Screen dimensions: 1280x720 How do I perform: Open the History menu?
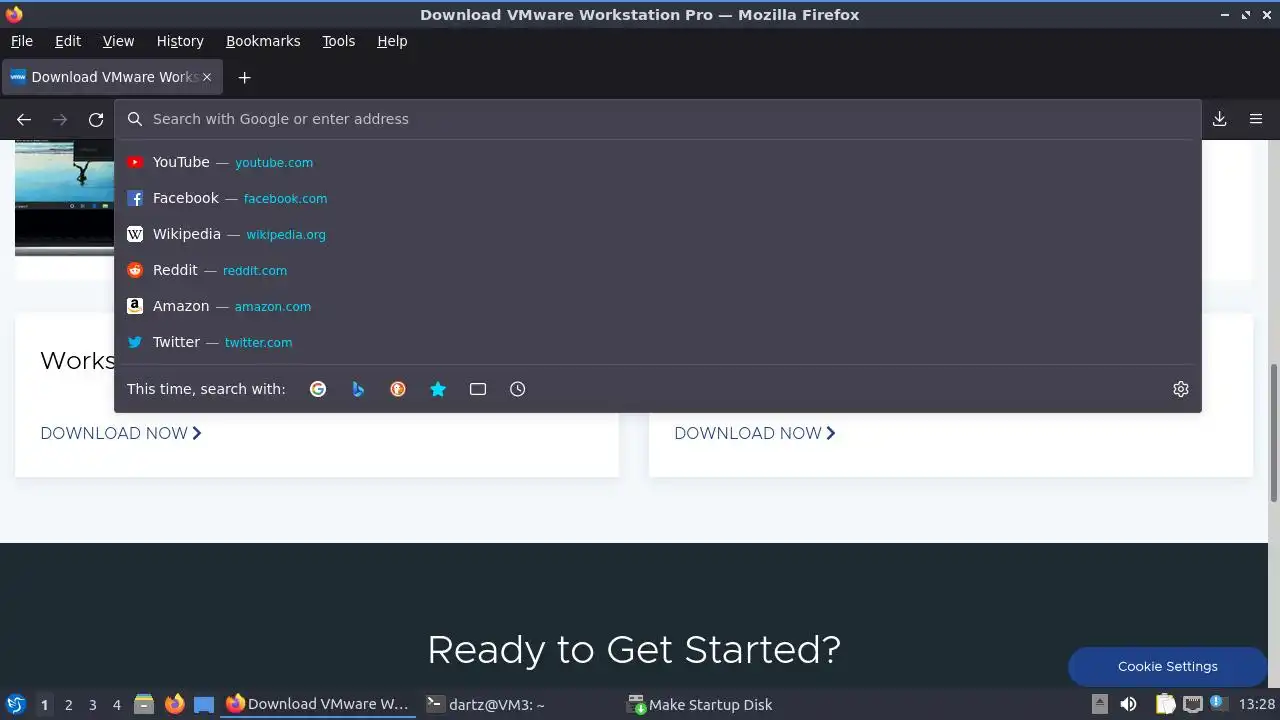[180, 41]
